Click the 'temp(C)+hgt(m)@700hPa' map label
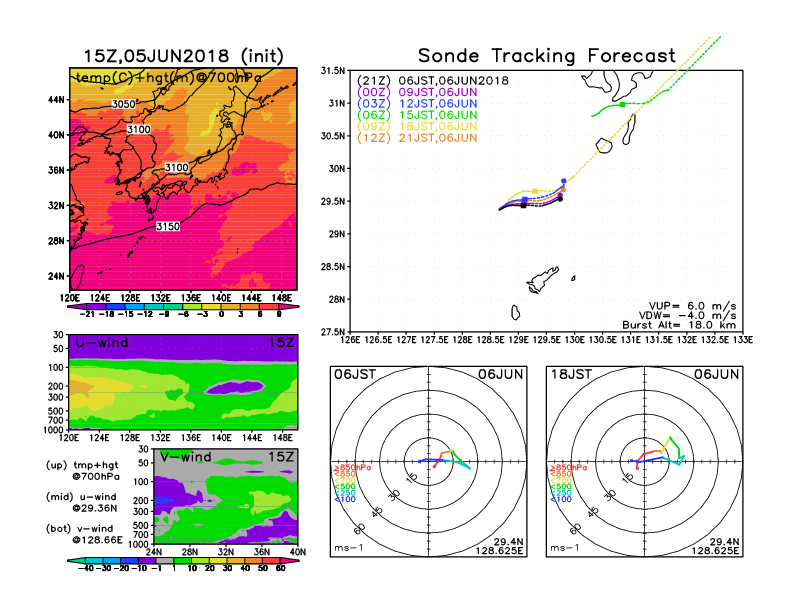This screenshot has height=612, width=792. coord(169,78)
